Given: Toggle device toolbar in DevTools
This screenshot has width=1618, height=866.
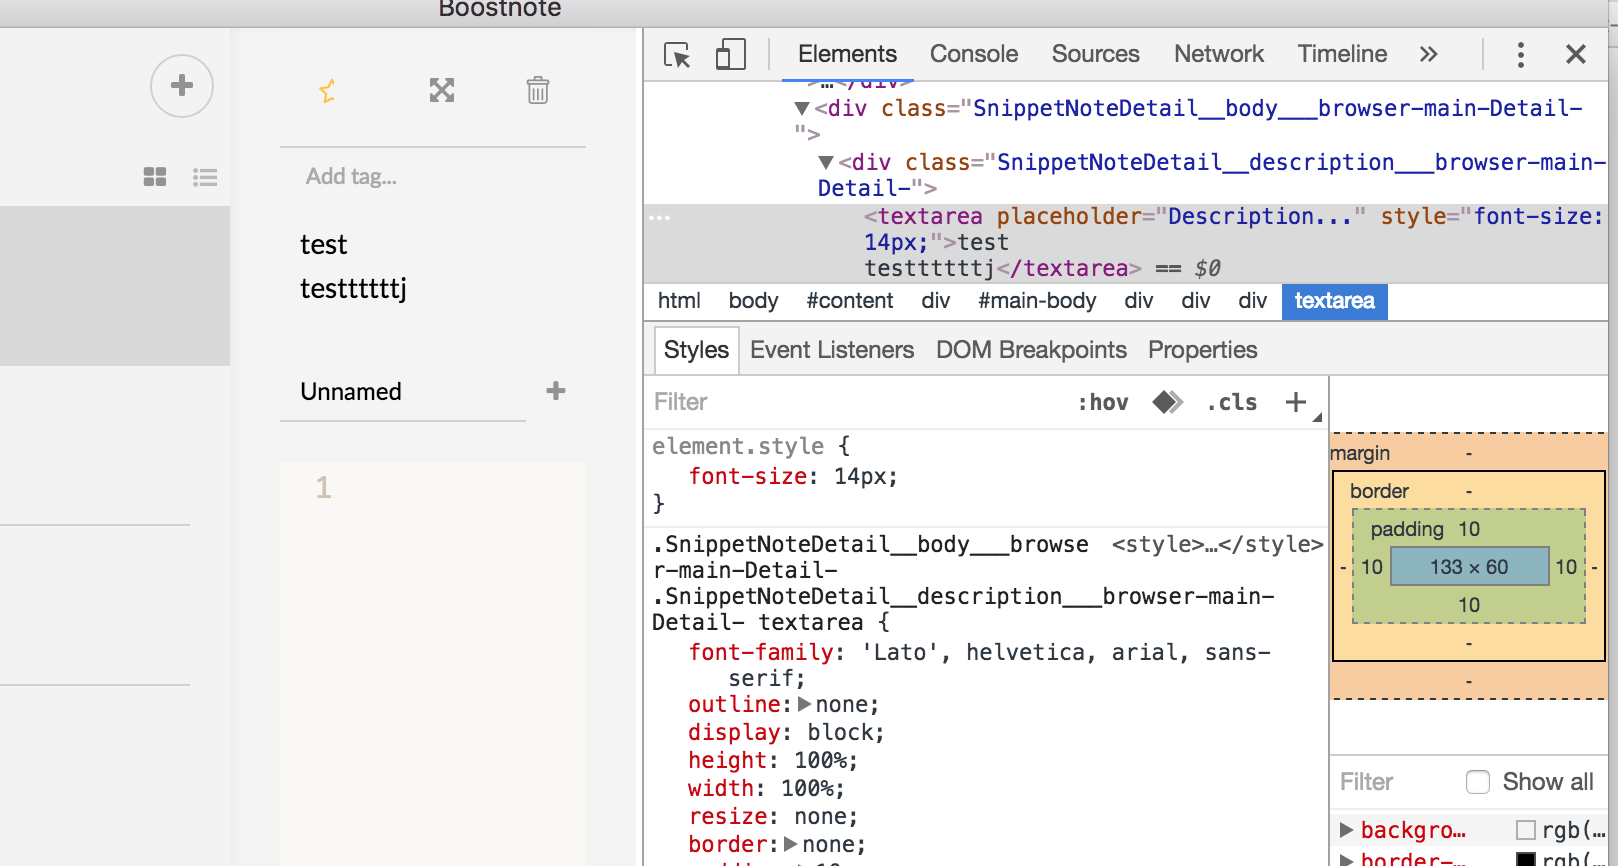Looking at the screenshot, I should click(x=731, y=54).
